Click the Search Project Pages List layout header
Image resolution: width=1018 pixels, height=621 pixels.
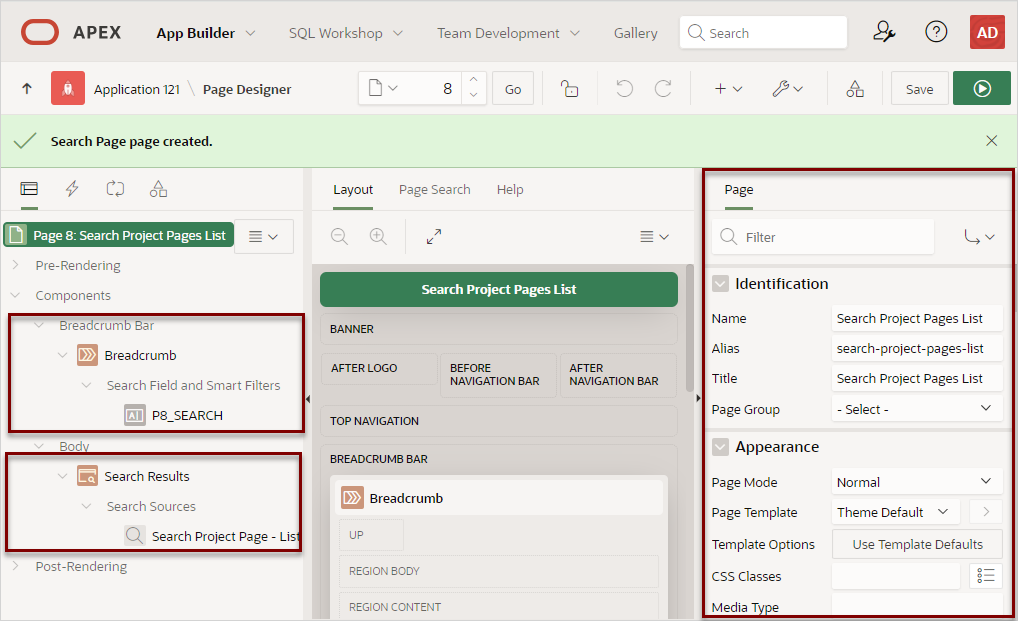pyautogui.click(x=498, y=289)
